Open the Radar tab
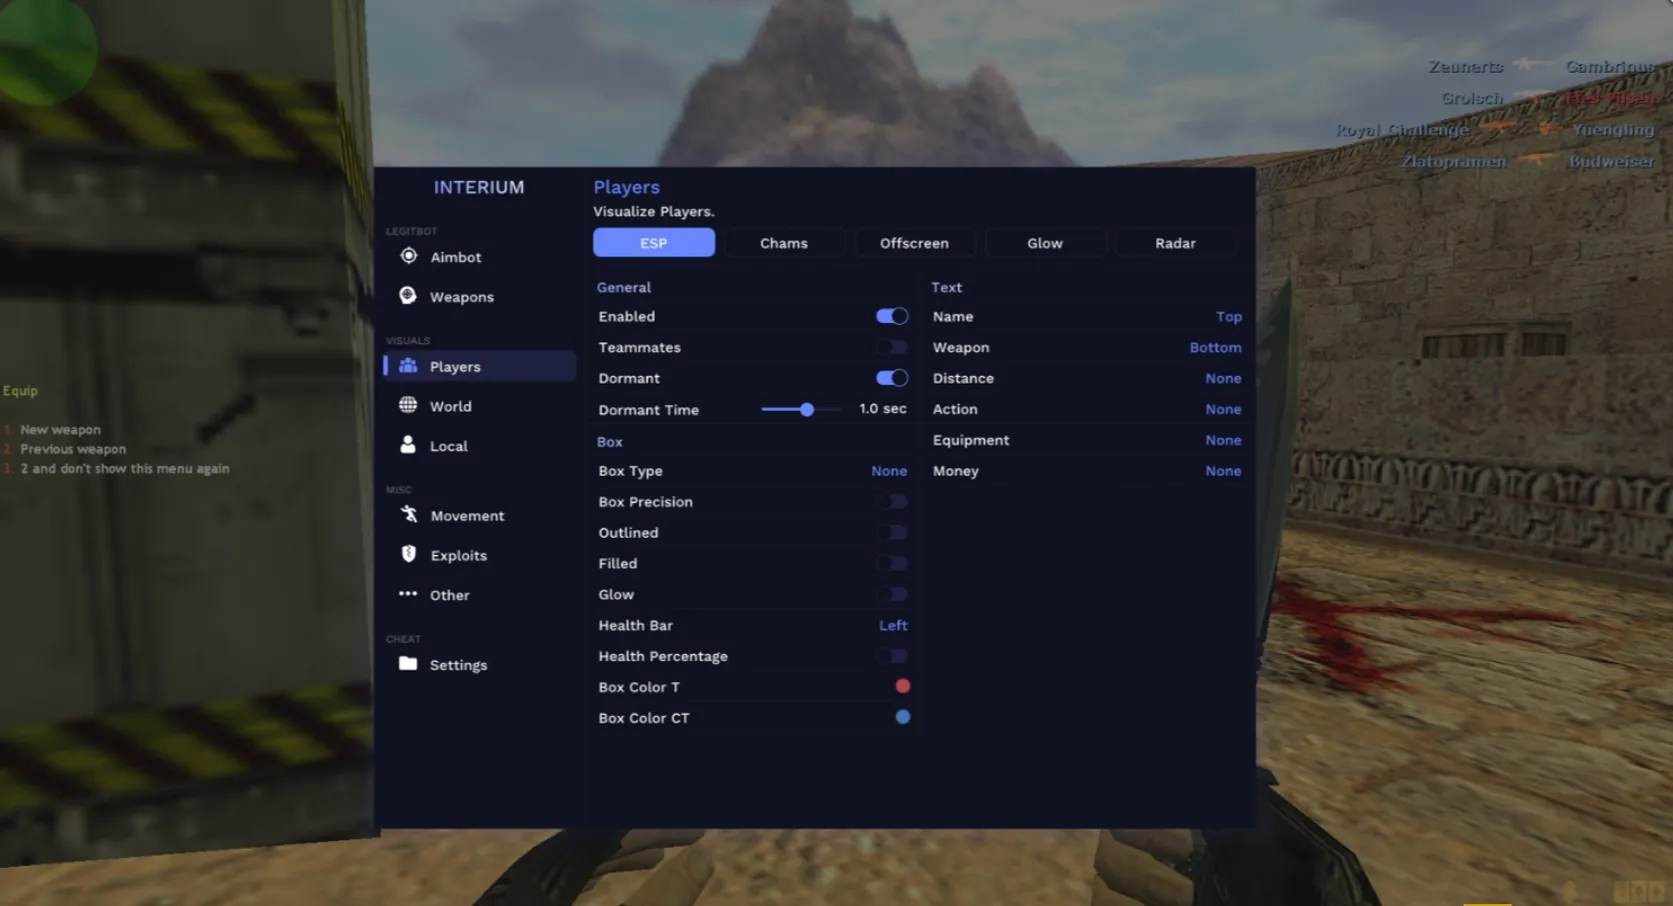Viewport: 1673px width, 906px height. coord(1175,243)
